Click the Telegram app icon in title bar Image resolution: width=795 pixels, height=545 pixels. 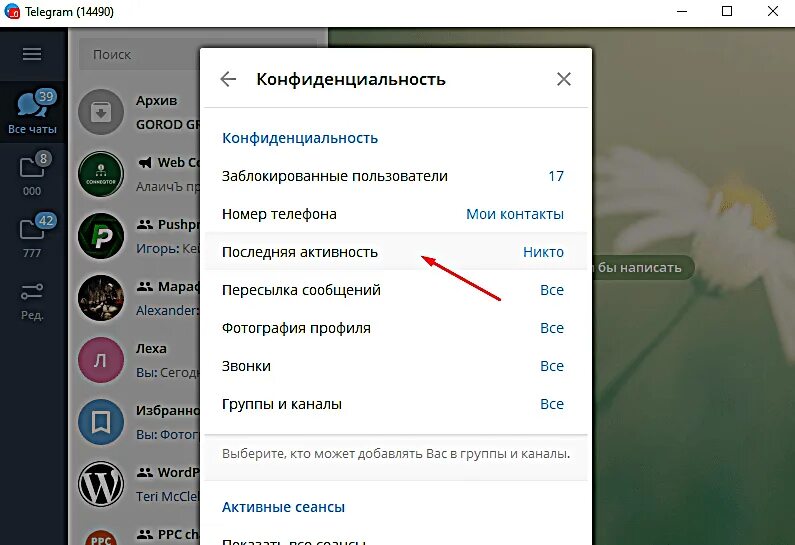click(12, 11)
